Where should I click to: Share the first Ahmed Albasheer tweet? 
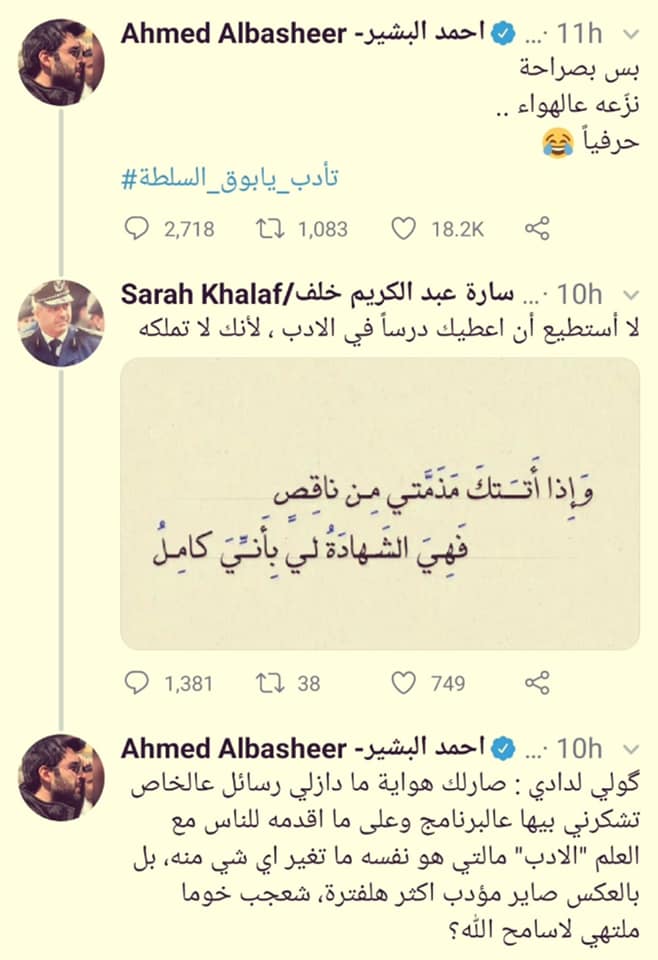pyautogui.click(x=537, y=229)
